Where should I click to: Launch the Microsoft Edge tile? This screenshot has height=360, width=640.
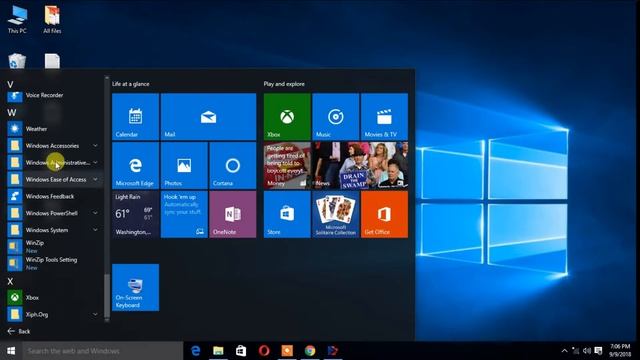click(136, 165)
